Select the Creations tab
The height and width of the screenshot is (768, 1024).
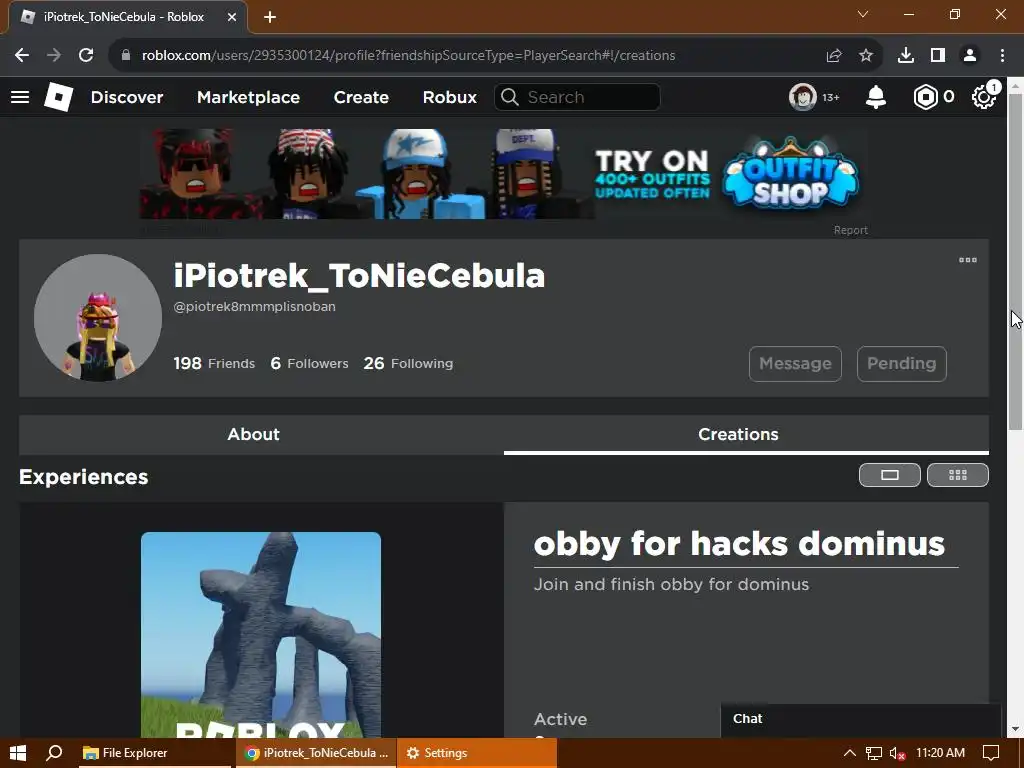[x=746, y=435]
